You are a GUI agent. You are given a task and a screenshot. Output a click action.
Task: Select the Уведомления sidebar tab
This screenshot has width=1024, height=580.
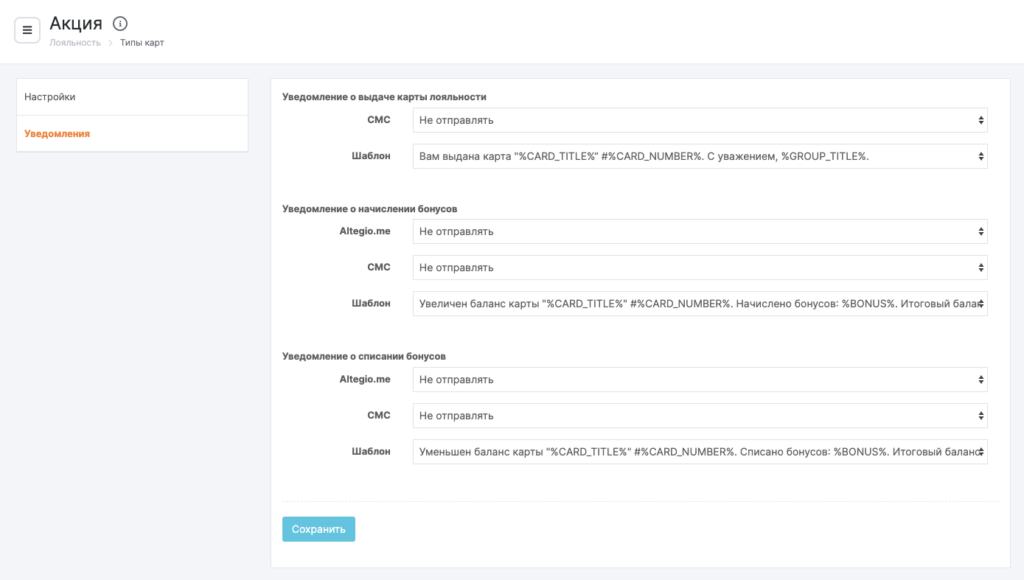pos(132,134)
